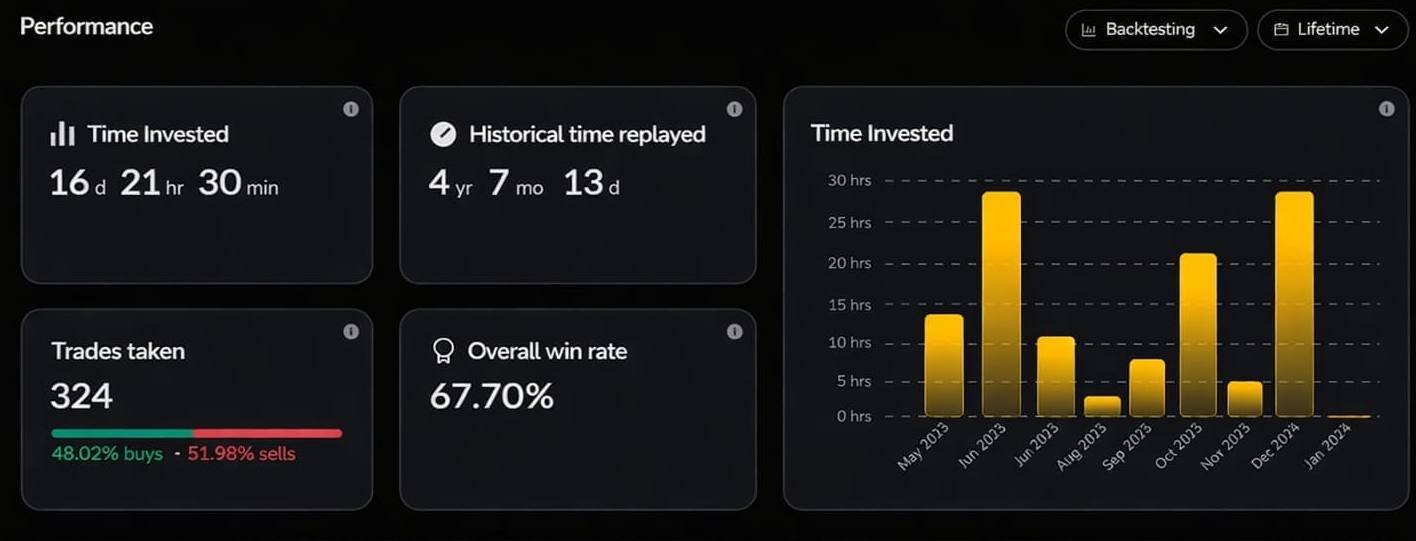Click the 67.70% win rate value
Viewport: 1416px width, 541px height.
point(491,397)
